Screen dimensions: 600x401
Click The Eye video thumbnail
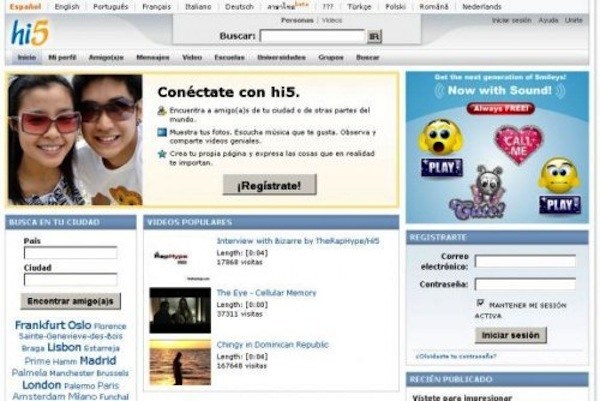[180, 310]
